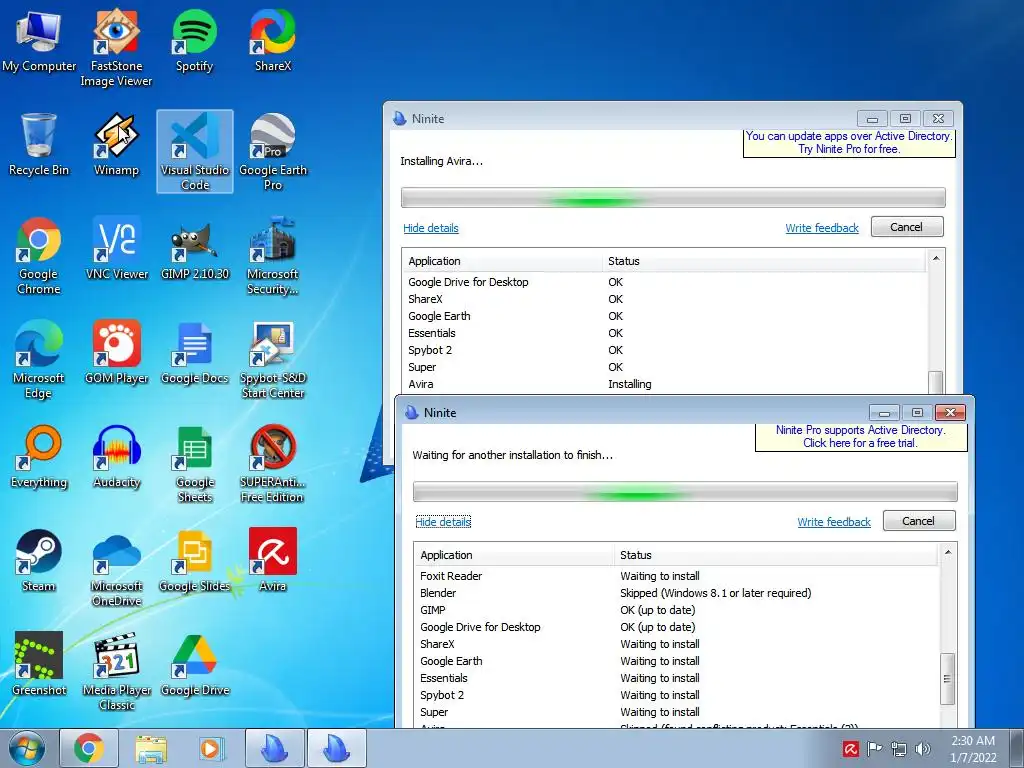Click Cancel in the back Ninite window
Viewport: 1024px width, 768px height.
906,227
